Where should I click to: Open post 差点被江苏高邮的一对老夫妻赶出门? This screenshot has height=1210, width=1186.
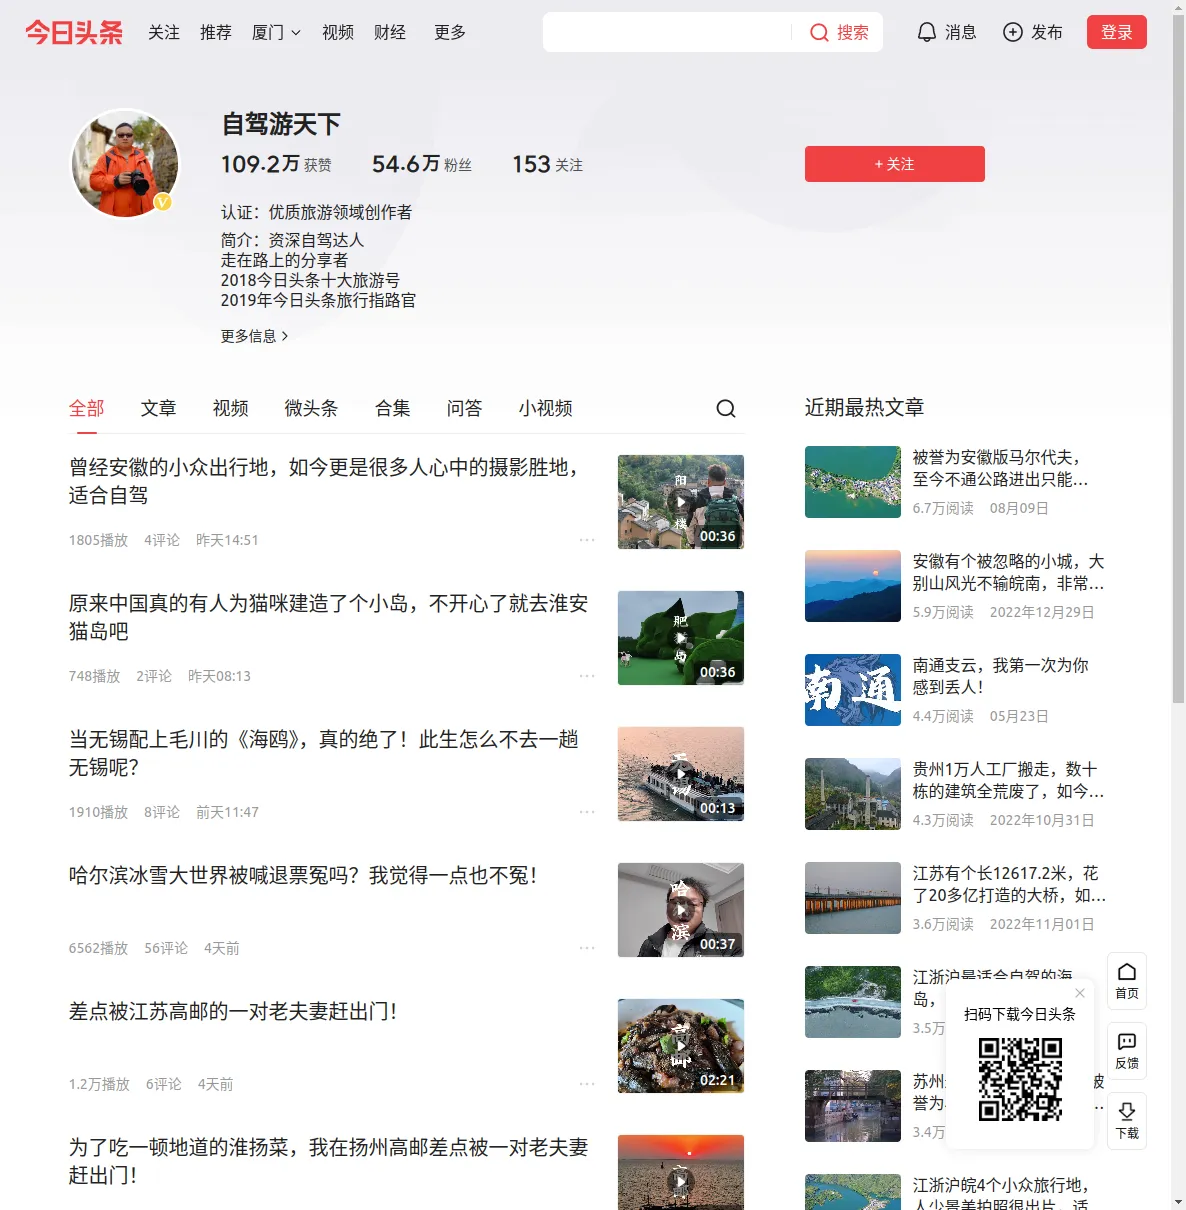pos(233,1012)
